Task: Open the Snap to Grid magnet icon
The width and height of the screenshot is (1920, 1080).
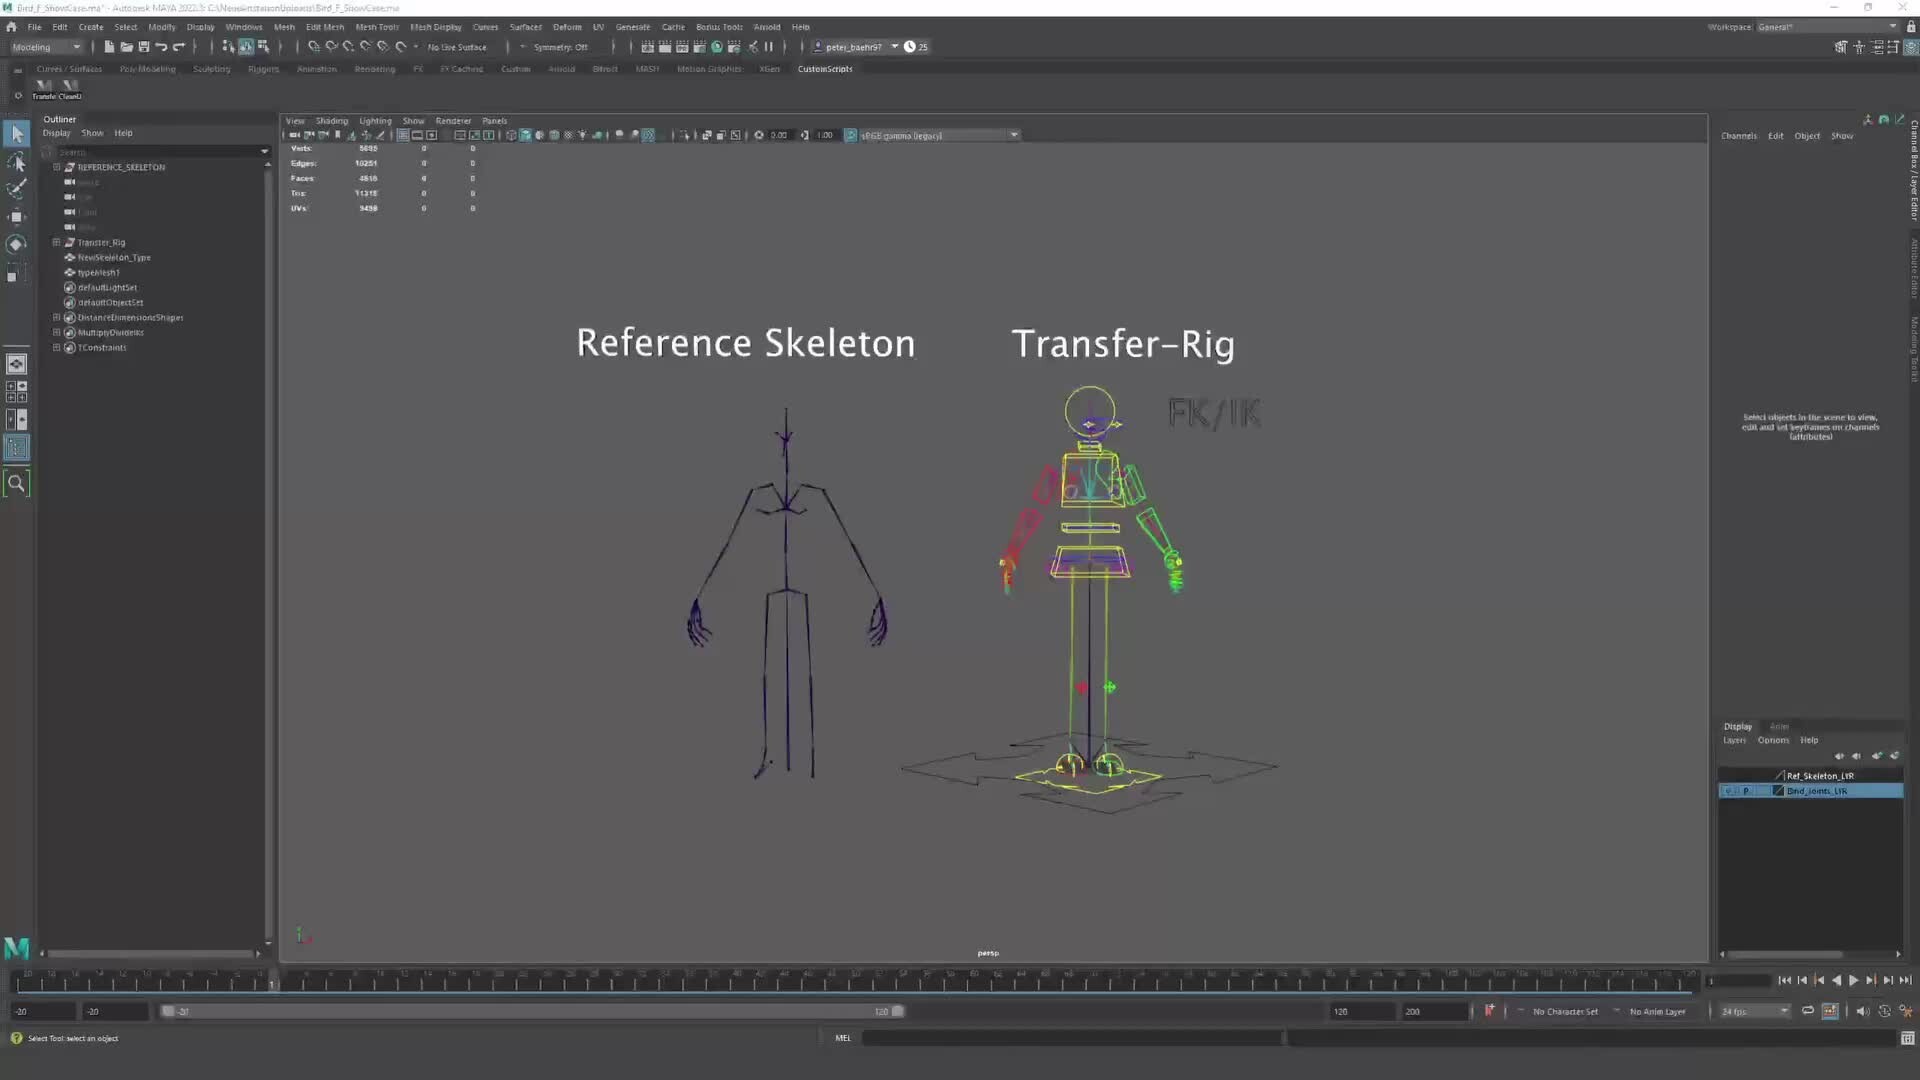Action: pyautogui.click(x=314, y=46)
